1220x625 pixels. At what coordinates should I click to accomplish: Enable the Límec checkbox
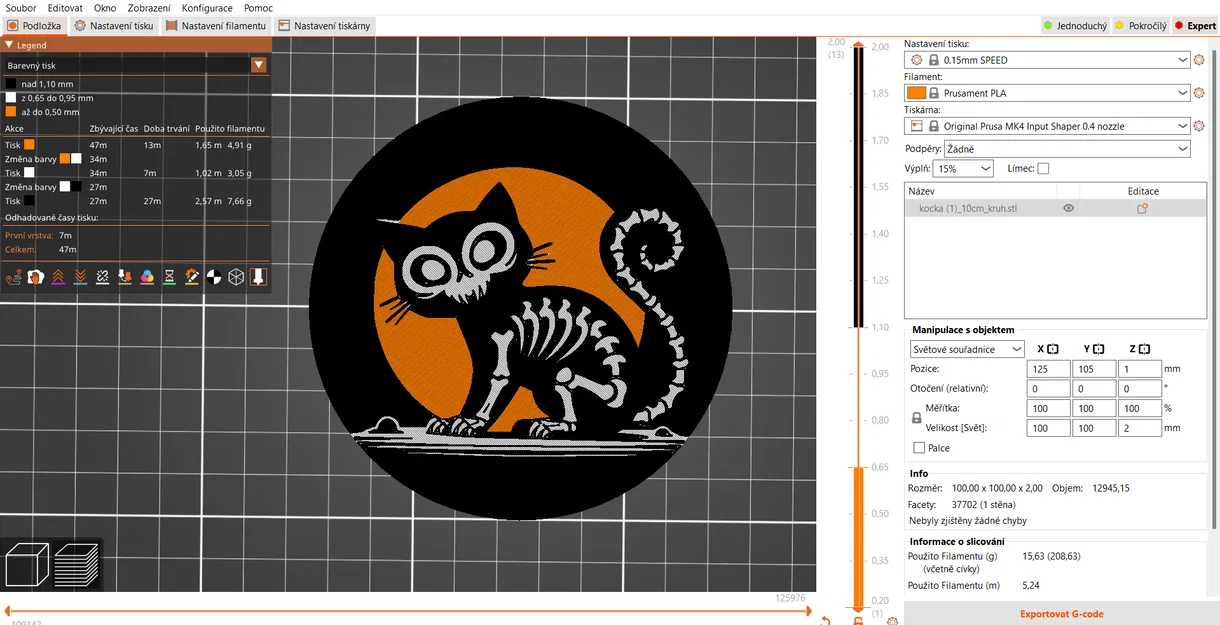(x=1043, y=169)
